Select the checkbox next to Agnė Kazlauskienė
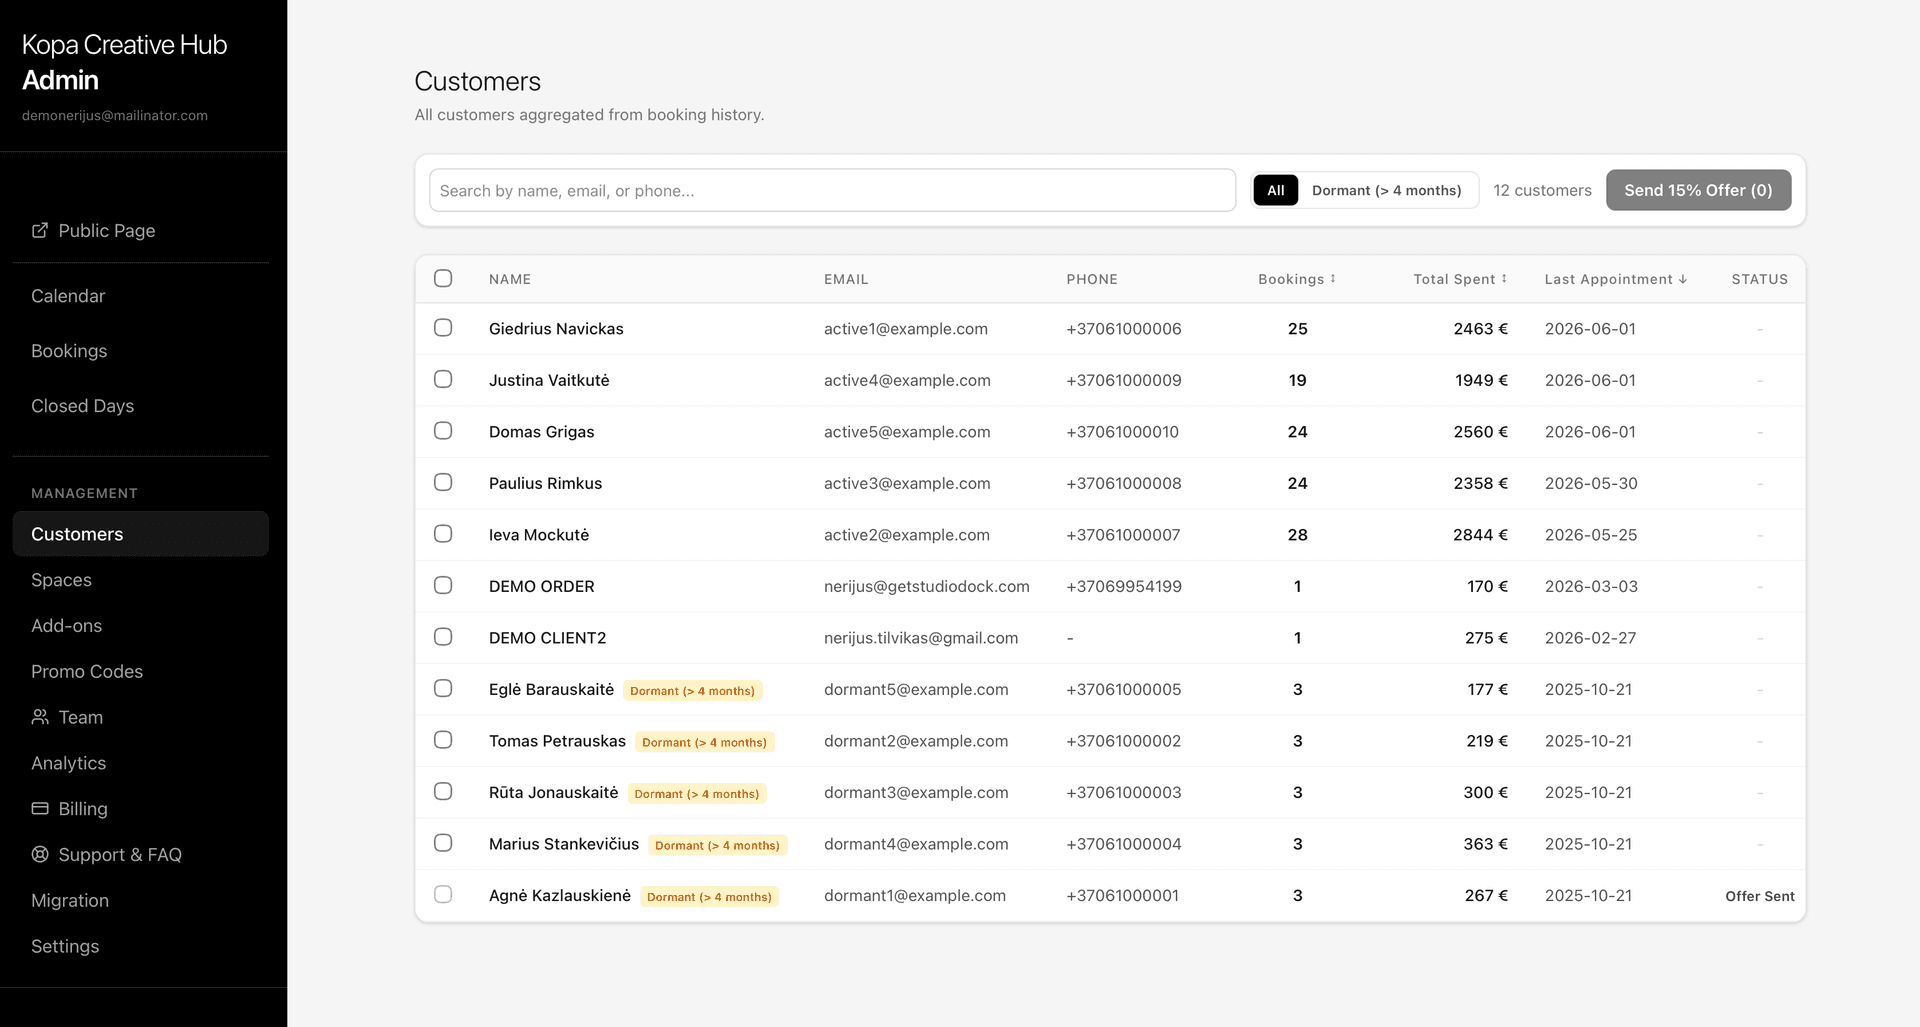The height and width of the screenshot is (1027, 1920). coord(443,895)
